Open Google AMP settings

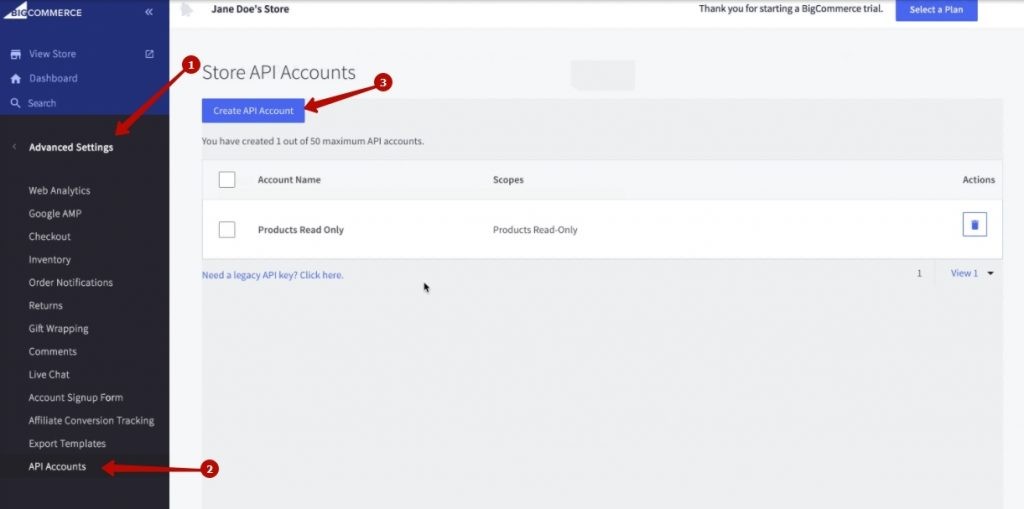pos(55,214)
